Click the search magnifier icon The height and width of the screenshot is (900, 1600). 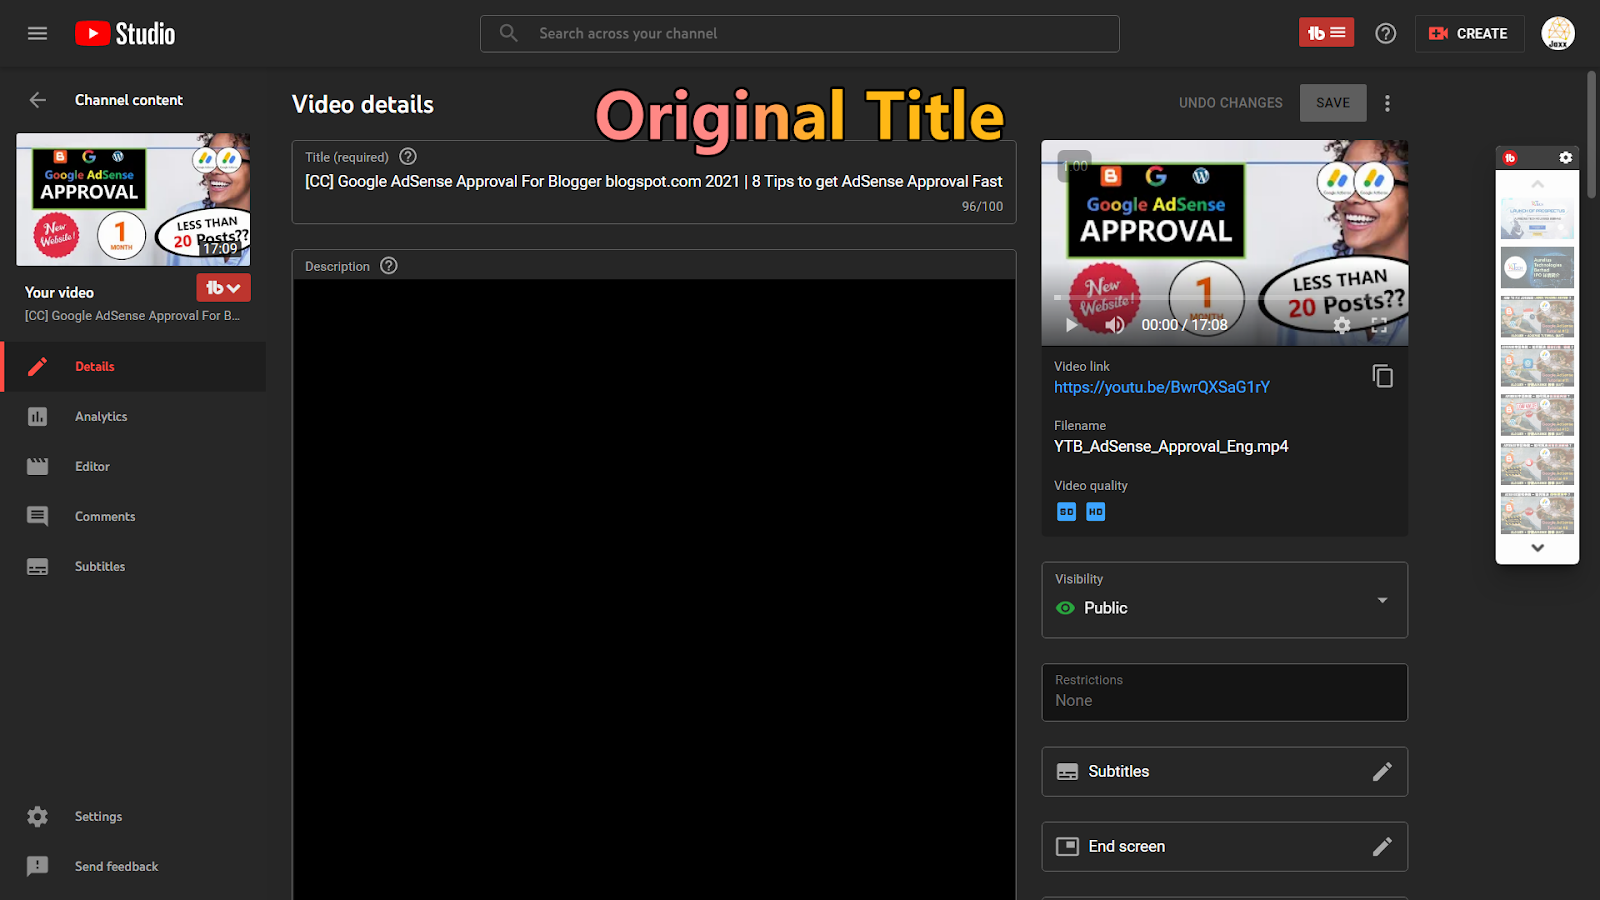point(509,33)
